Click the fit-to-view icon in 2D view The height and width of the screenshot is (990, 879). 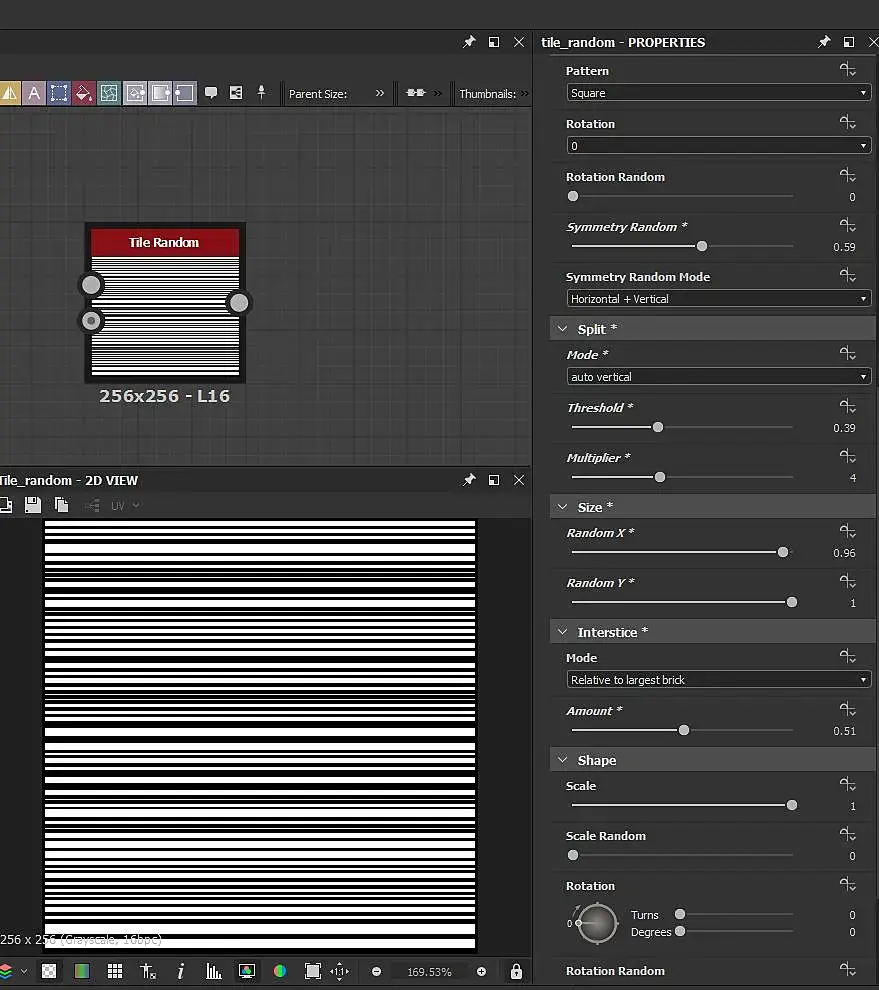click(312, 971)
